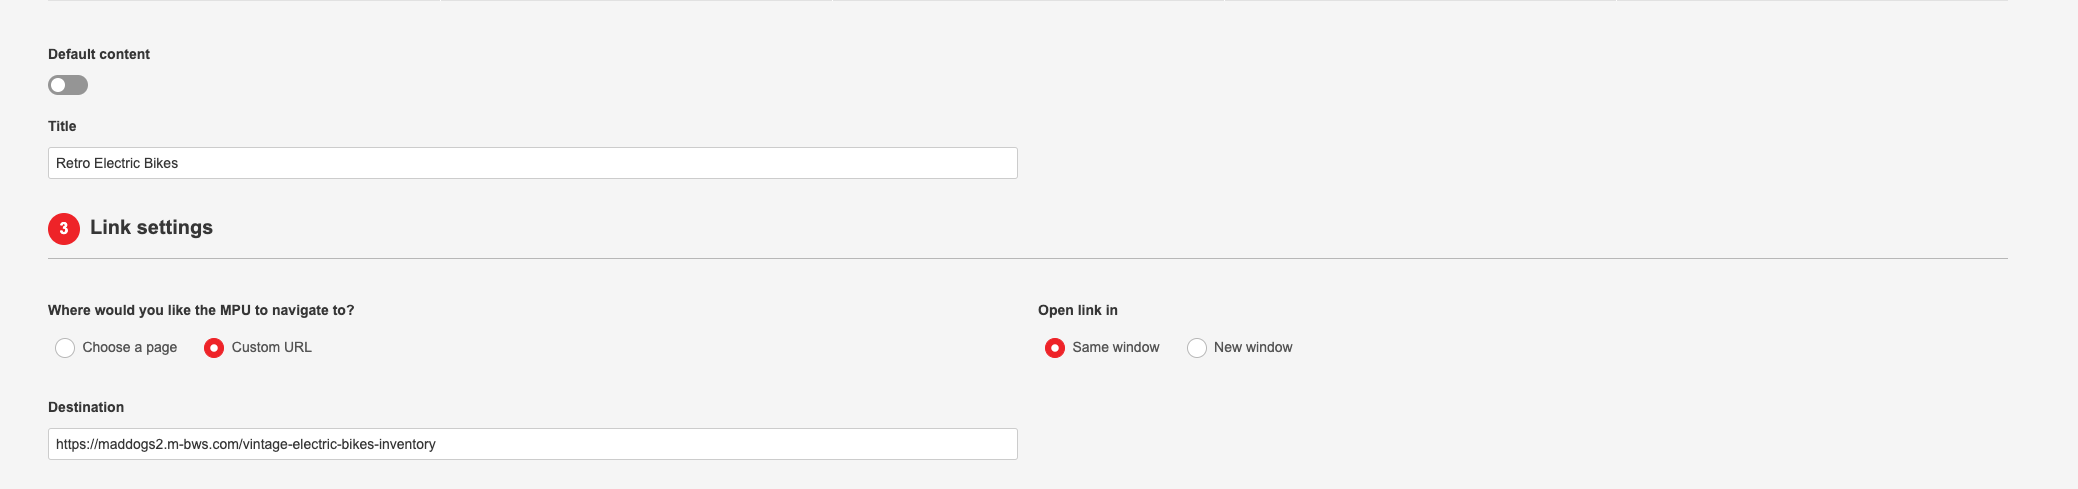2078x489 pixels.
Task: Click the 'Choose a page' option text
Action: [130, 347]
